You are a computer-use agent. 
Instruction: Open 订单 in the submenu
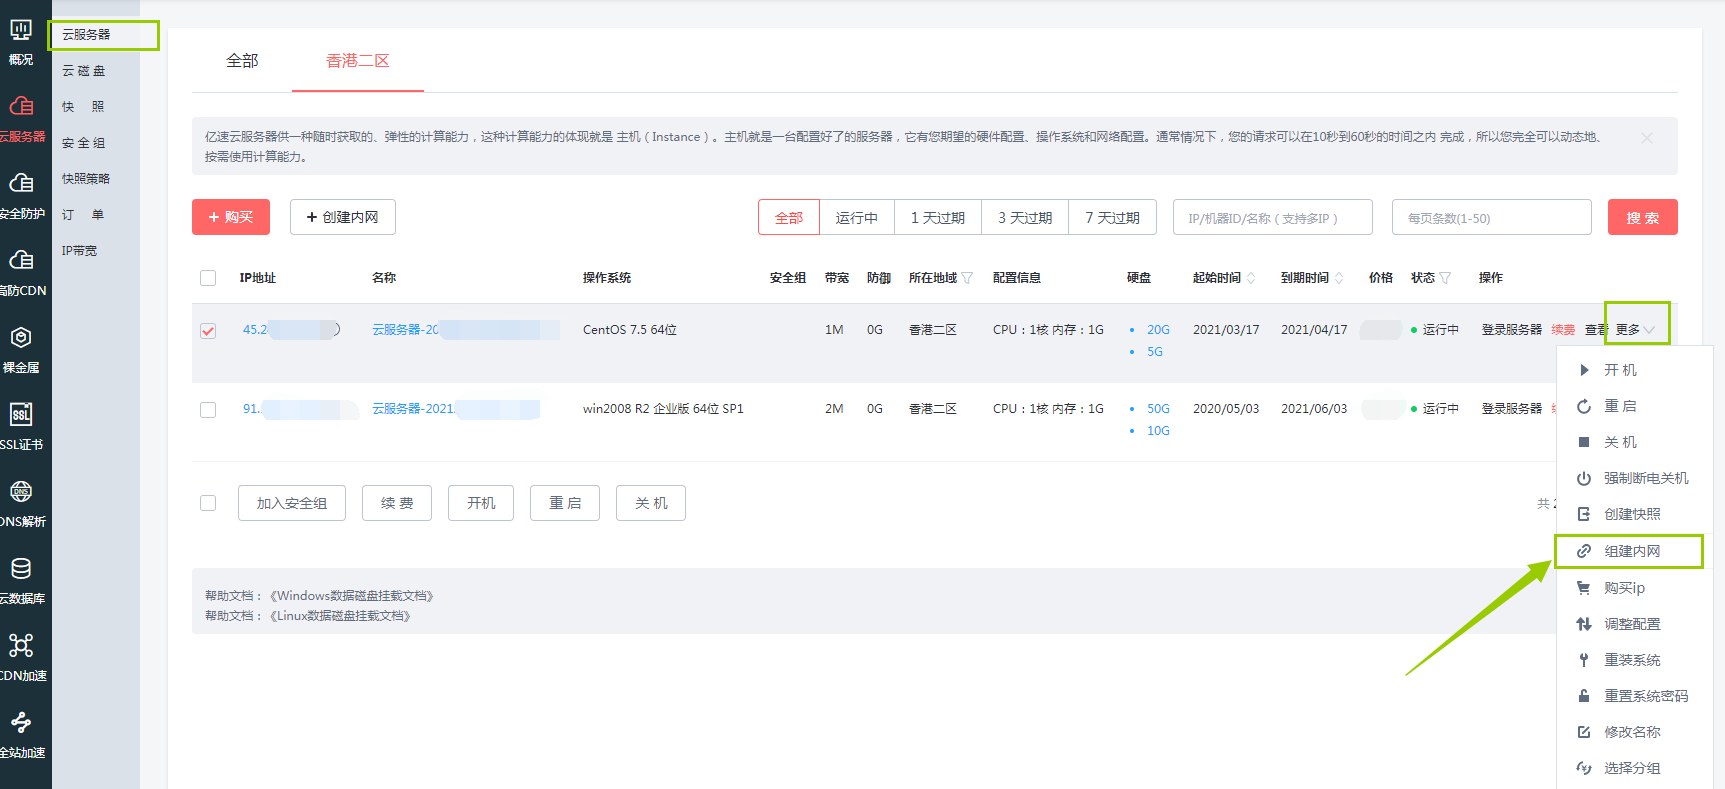pos(84,215)
